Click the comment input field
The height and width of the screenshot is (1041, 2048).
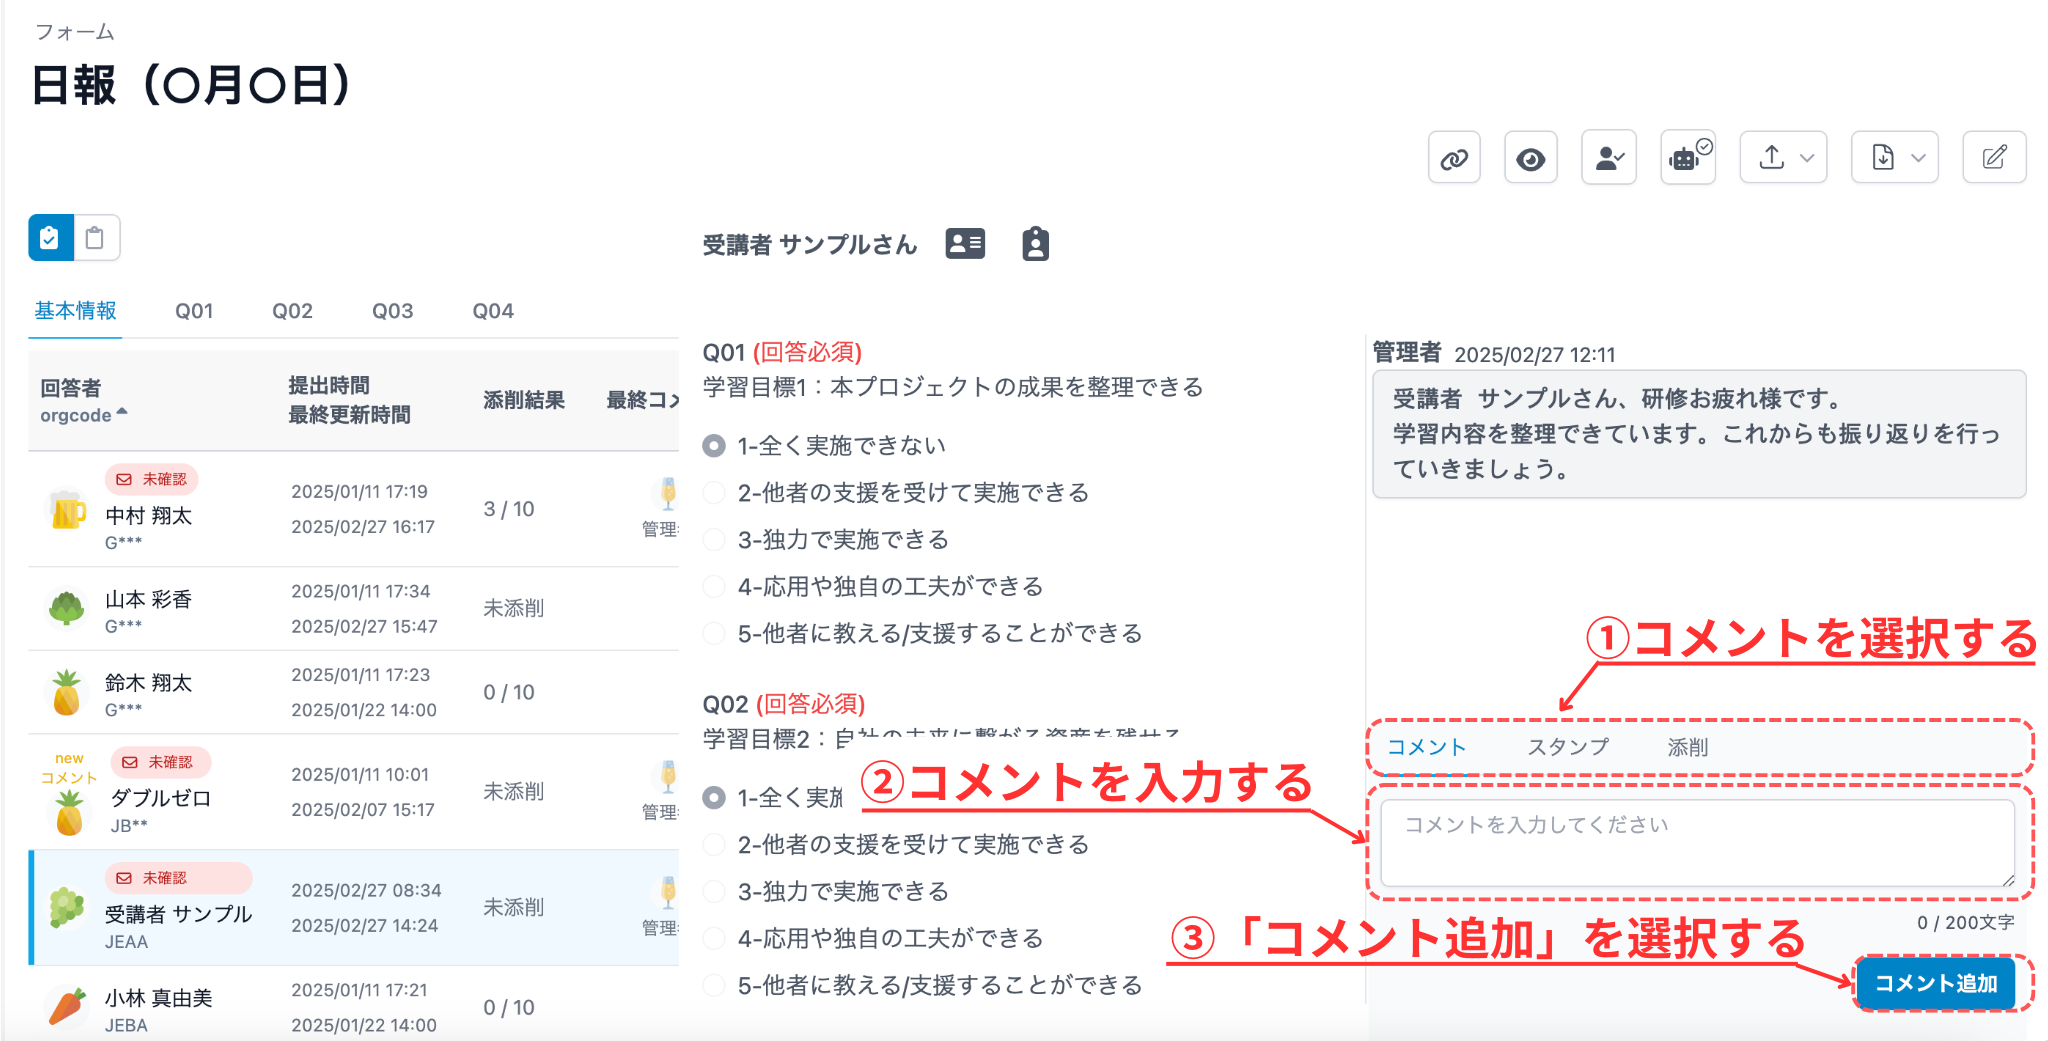coord(1698,843)
